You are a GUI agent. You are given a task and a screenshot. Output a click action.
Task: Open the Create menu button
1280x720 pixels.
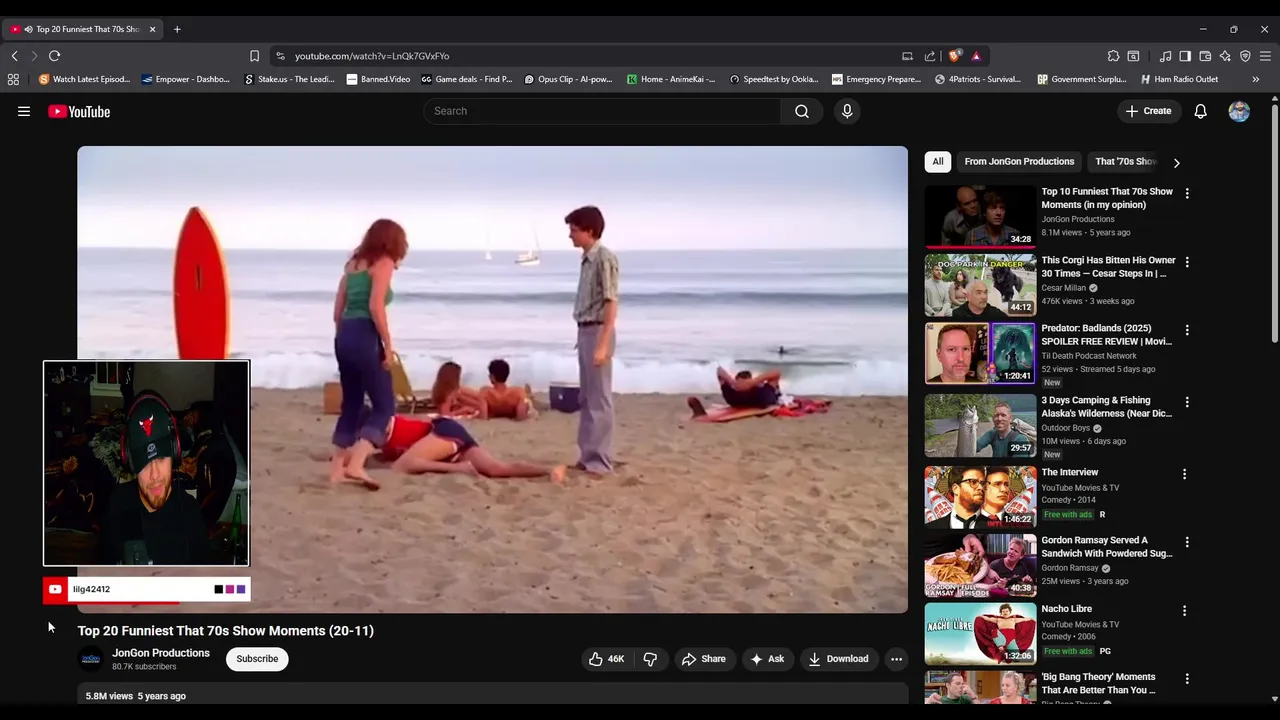click(x=1148, y=111)
